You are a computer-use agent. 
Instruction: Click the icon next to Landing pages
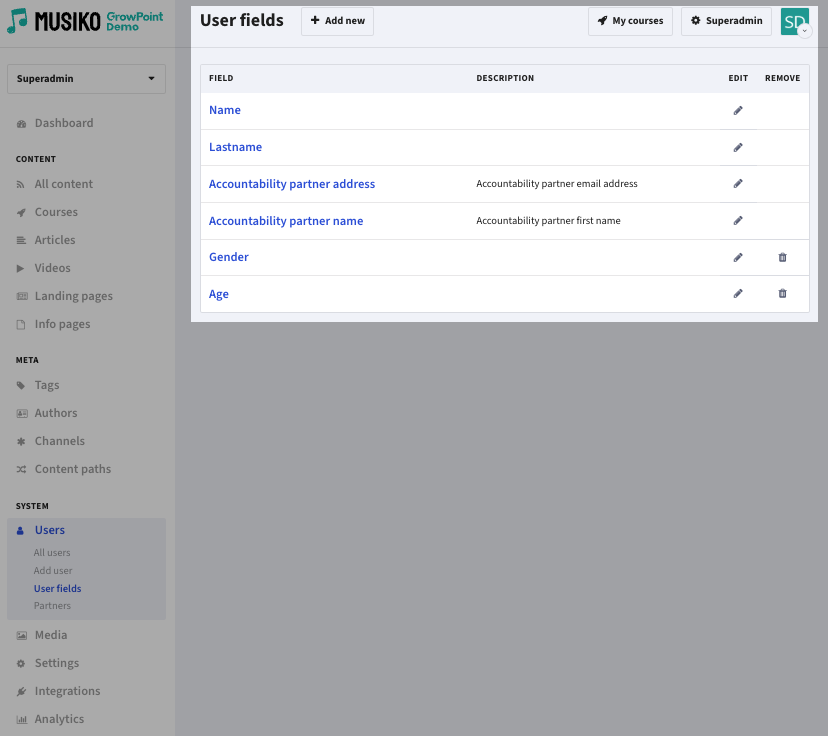(x=22, y=296)
